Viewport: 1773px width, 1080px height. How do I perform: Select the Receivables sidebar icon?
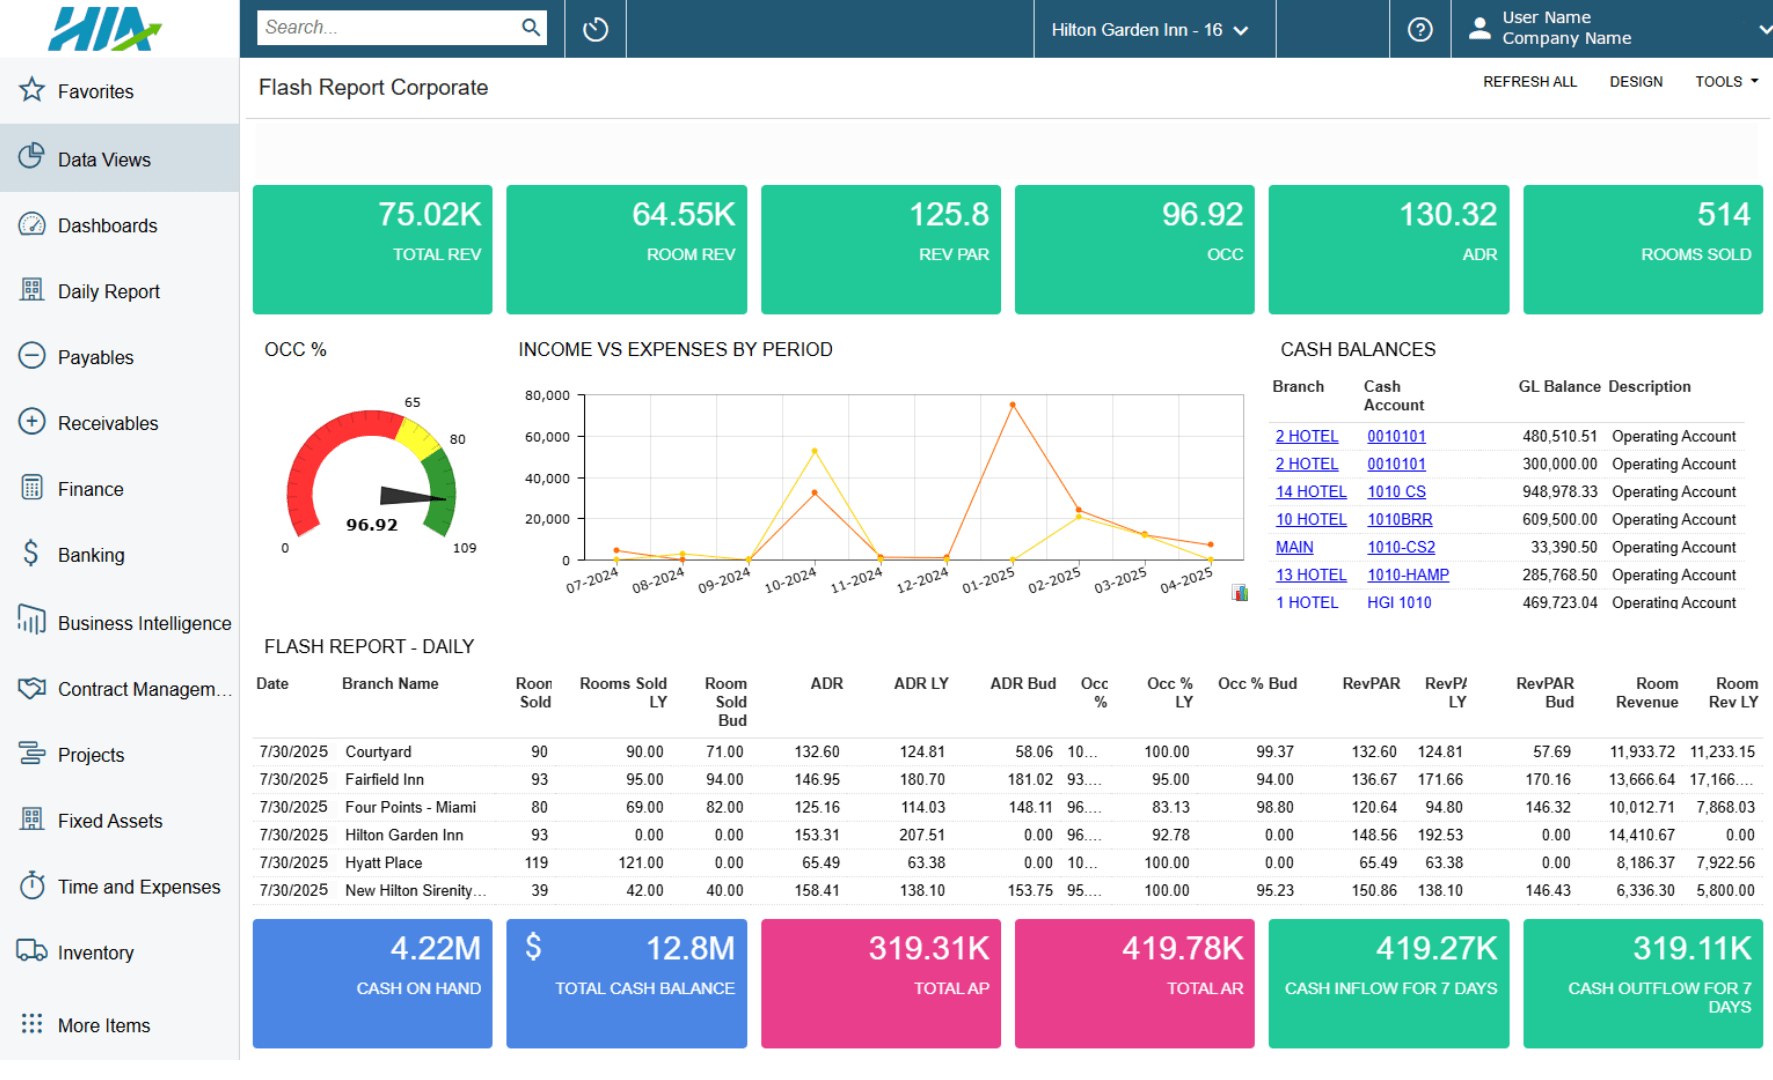(31, 422)
